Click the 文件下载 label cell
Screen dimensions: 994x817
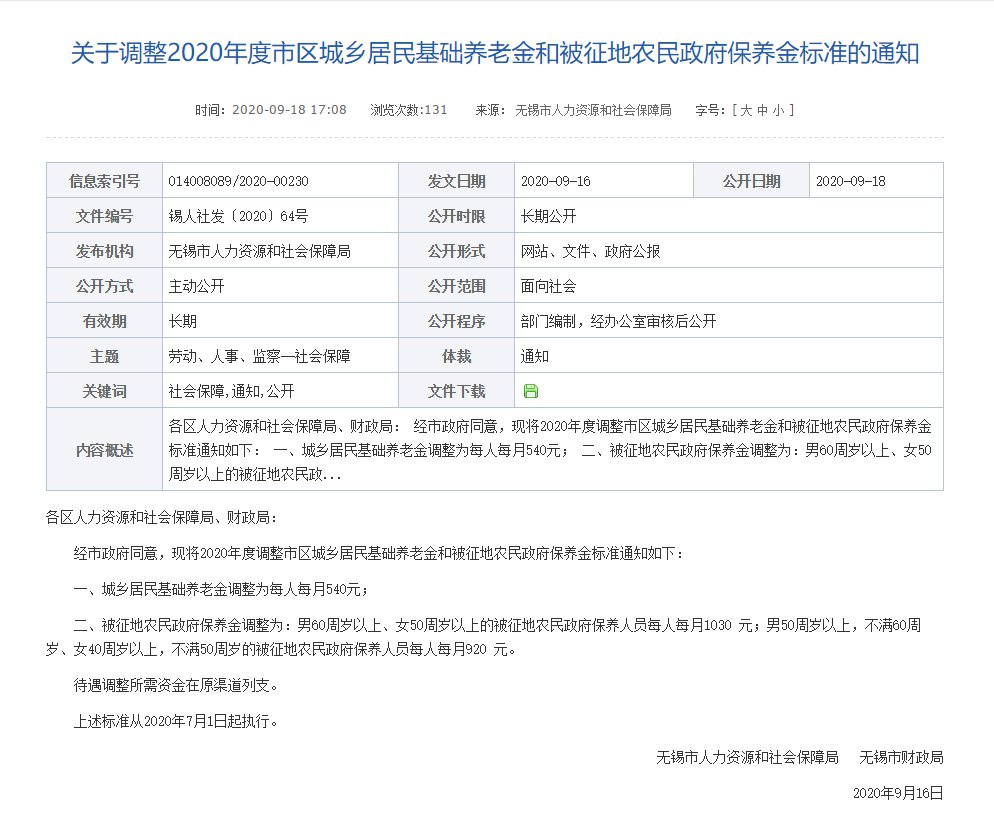pyautogui.click(x=456, y=391)
